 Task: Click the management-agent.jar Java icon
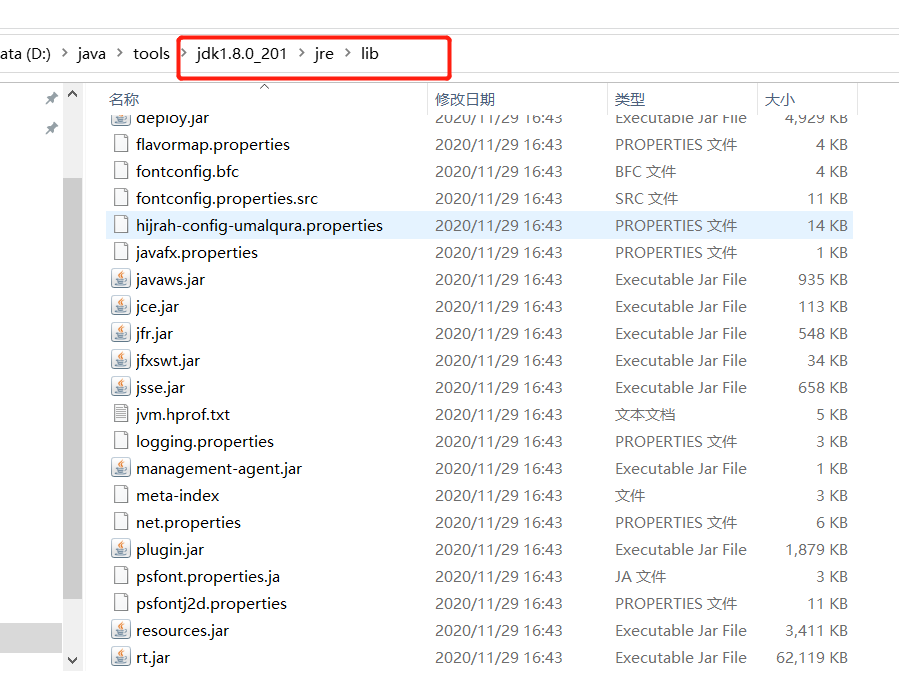pos(120,468)
